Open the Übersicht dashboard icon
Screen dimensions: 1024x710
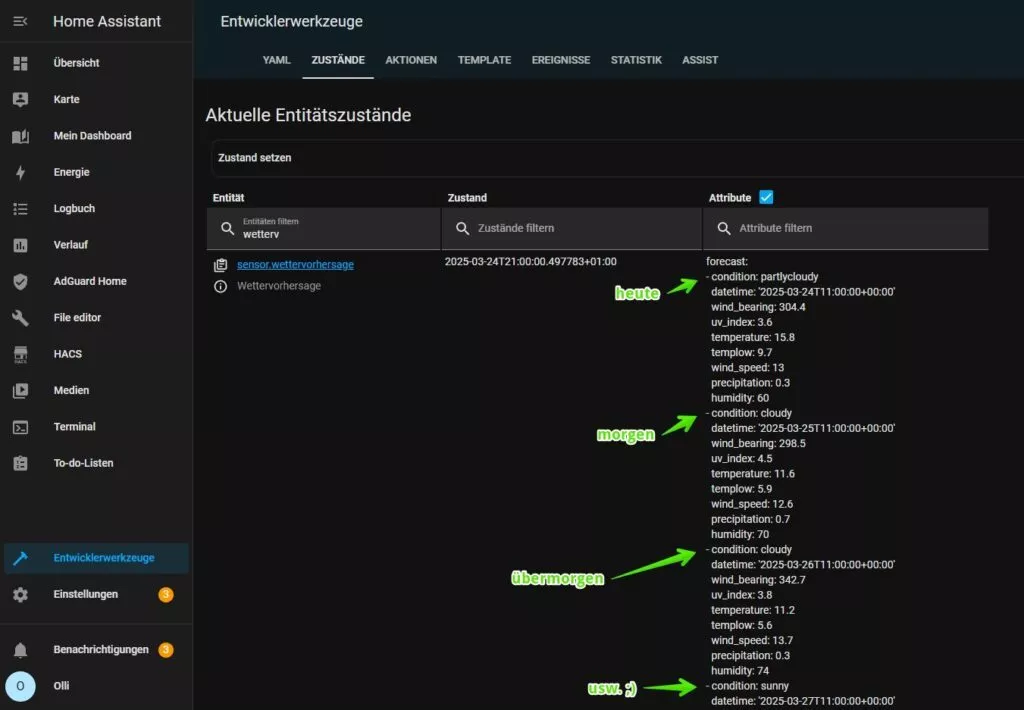(x=20, y=63)
